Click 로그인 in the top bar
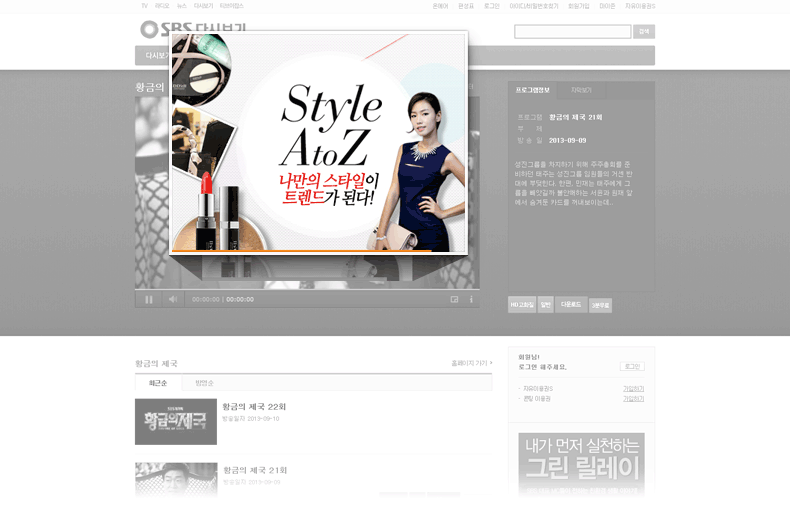 492,6
